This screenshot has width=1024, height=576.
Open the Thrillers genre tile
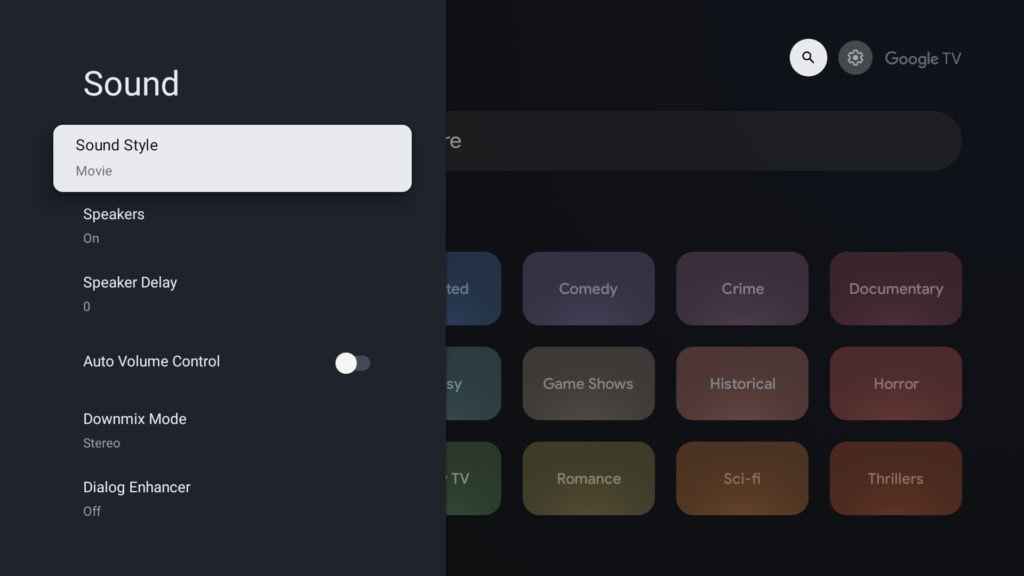click(895, 479)
